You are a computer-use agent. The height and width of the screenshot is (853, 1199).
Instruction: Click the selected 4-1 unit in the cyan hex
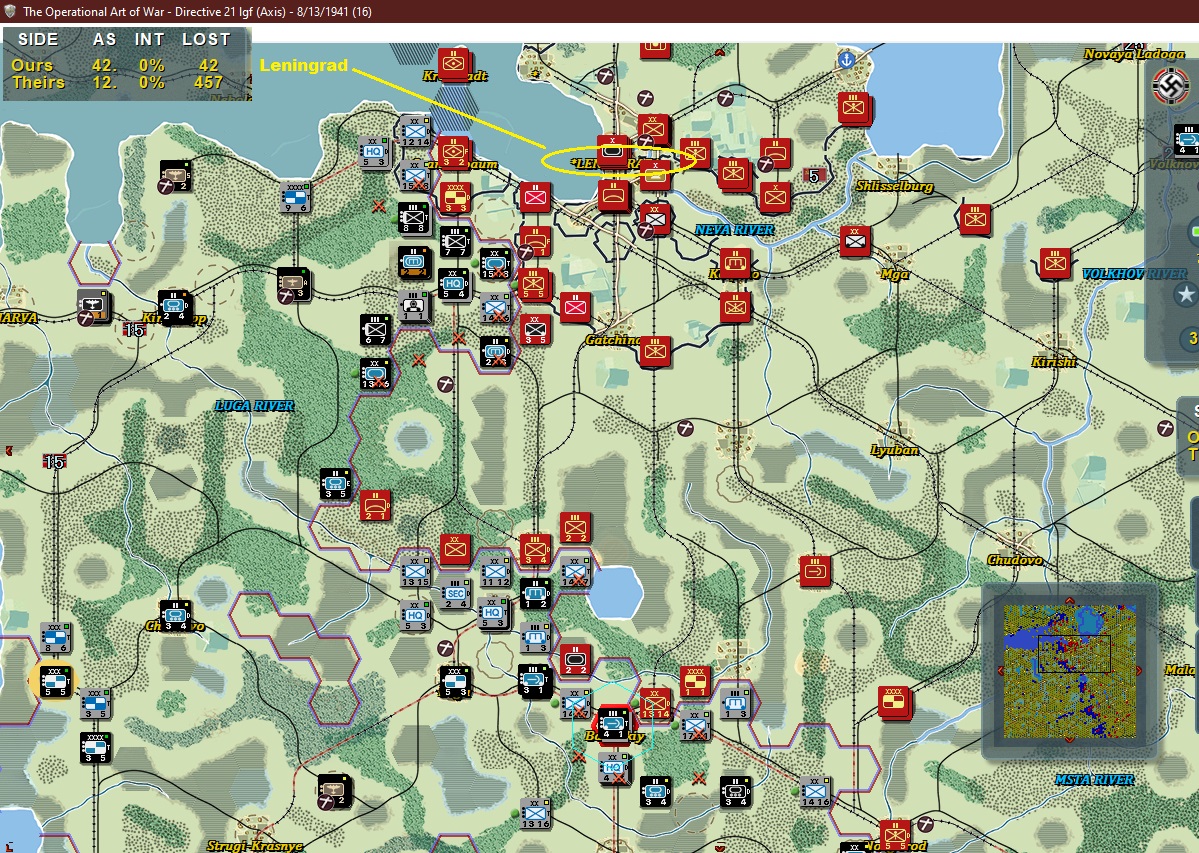coord(613,723)
